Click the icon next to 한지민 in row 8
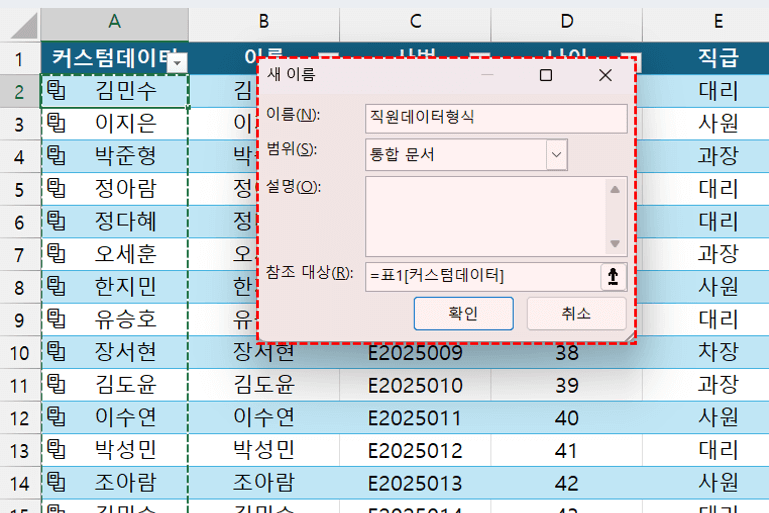 [56, 286]
